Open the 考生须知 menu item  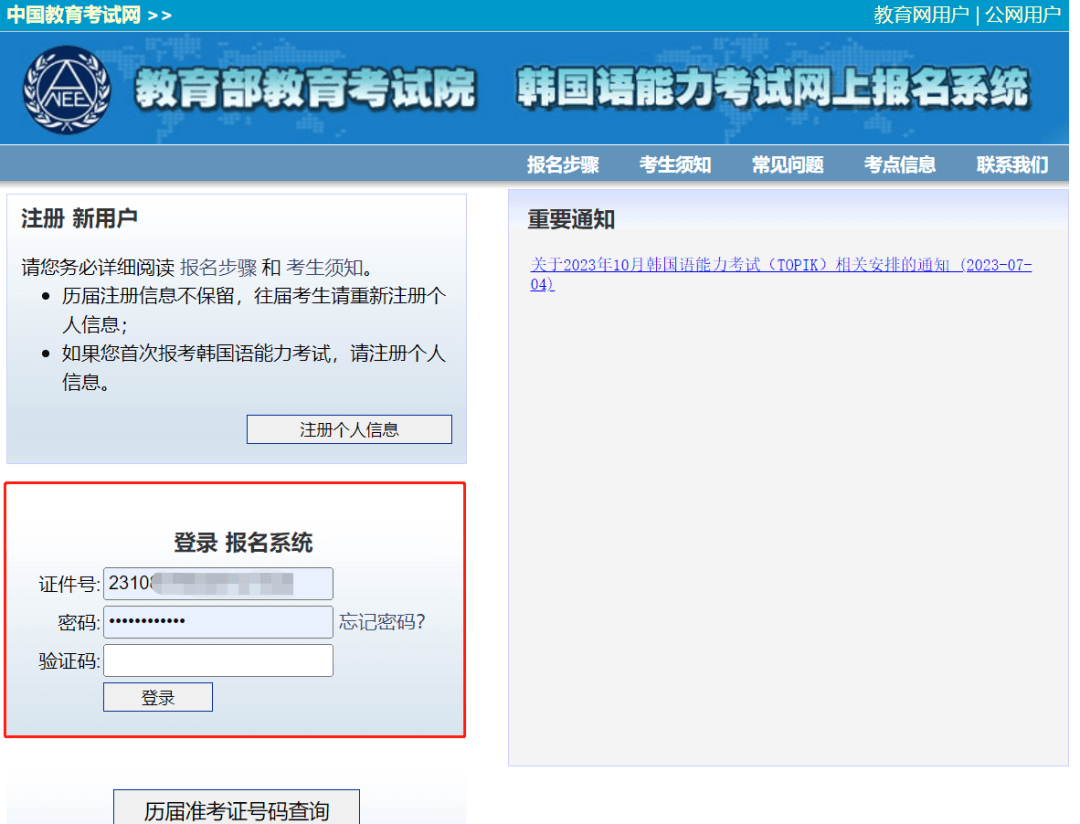(x=675, y=165)
